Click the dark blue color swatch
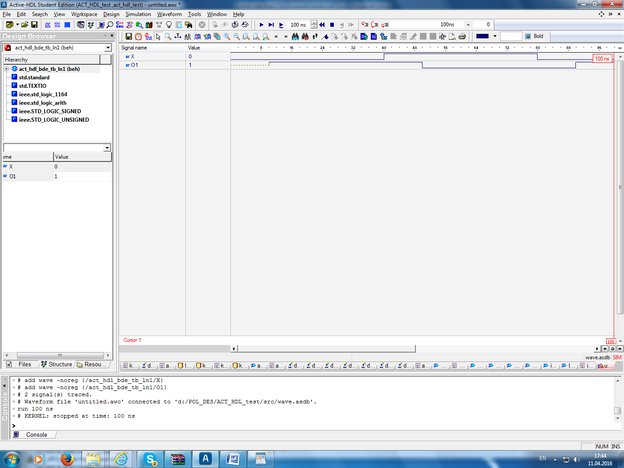Viewport: 624px width, 468px height. 482,36
